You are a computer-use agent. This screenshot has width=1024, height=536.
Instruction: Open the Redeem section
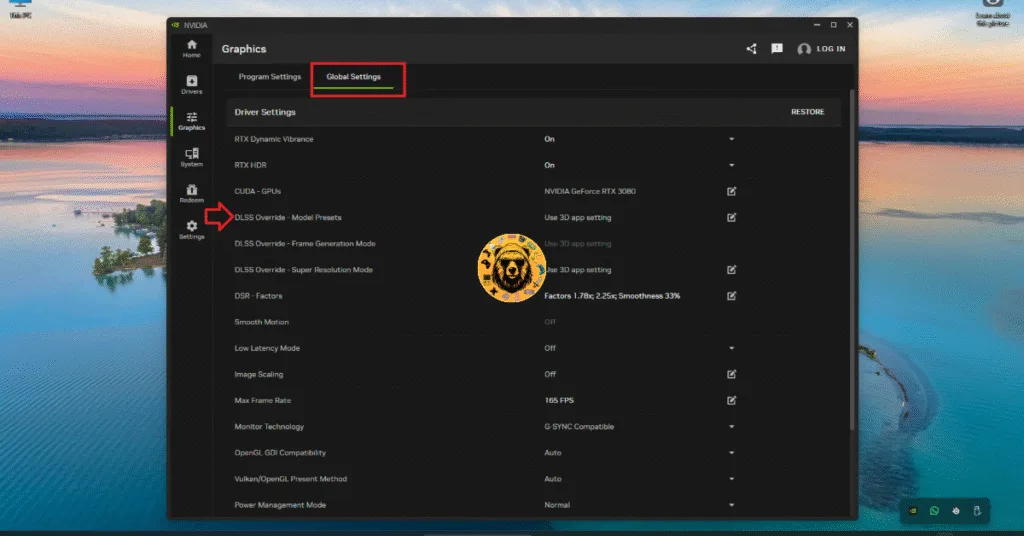click(x=191, y=193)
